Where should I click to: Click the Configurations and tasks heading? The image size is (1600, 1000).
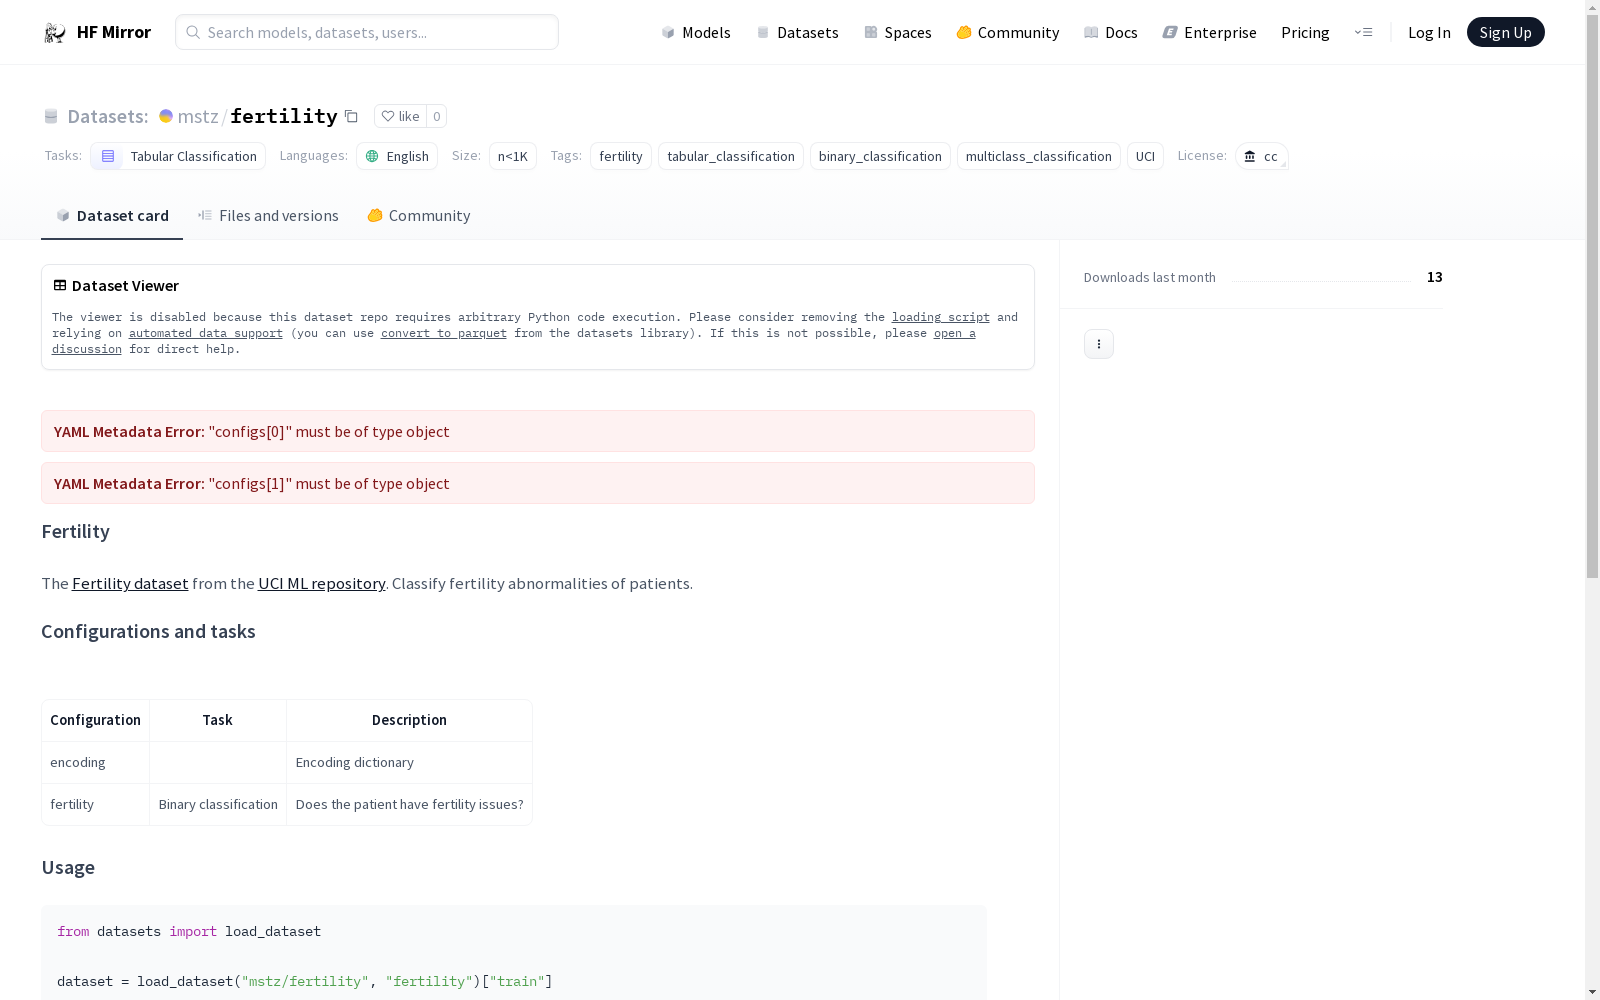click(x=148, y=631)
